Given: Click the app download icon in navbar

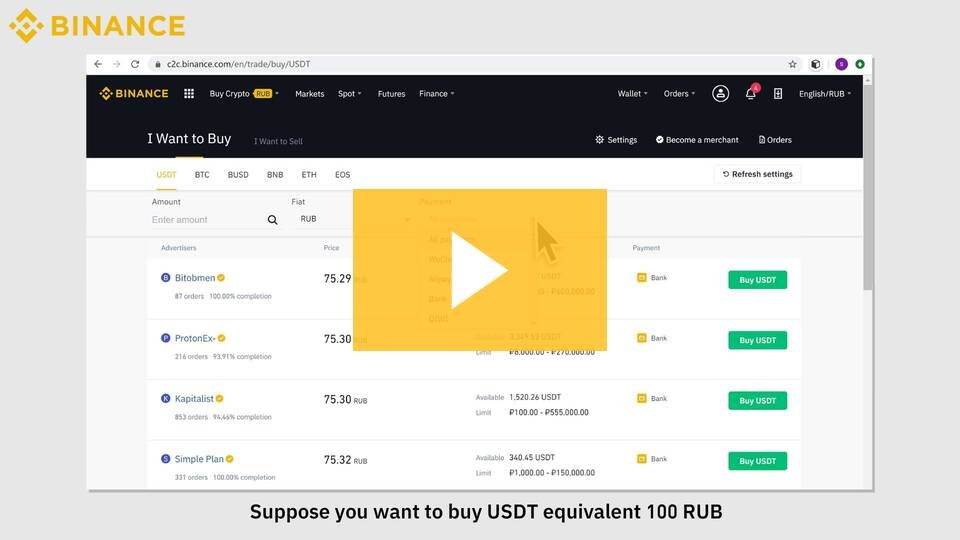Looking at the screenshot, I should [x=778, y=94].
